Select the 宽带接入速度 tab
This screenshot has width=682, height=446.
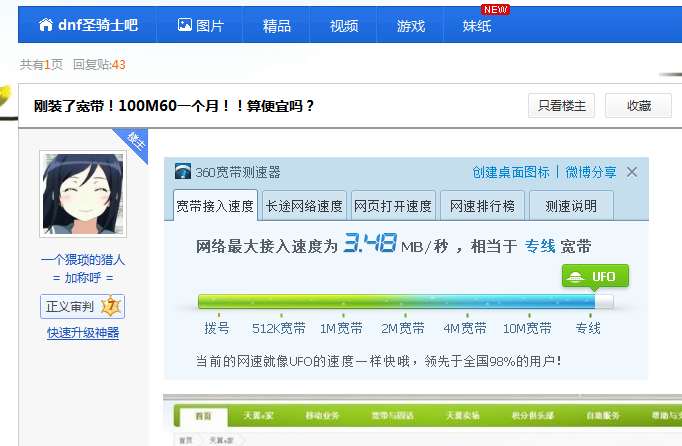[x=215, y=205]
